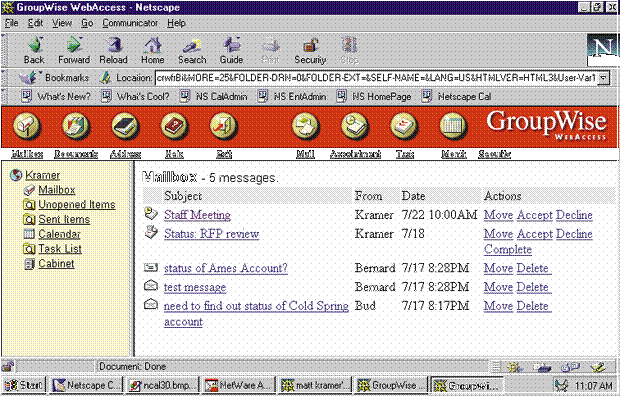This screenshot has height=396, width=620.
Task: Open the Cabinet link in sidebar
Action: [56, 263]
